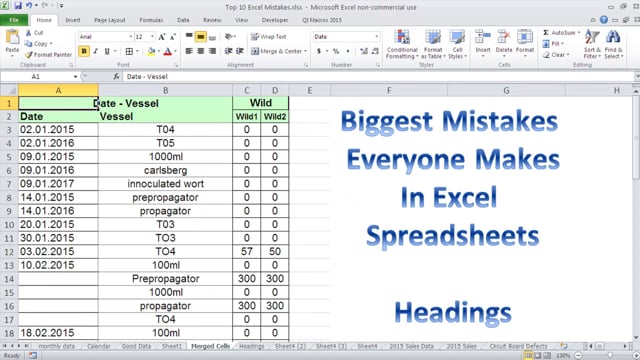Click Undo icon in Quick Access Toolbar

coord(29,6)
